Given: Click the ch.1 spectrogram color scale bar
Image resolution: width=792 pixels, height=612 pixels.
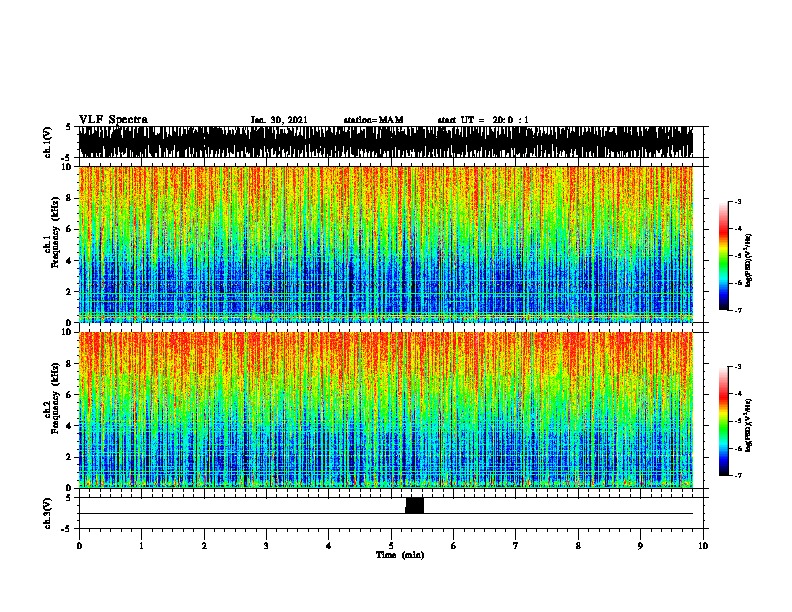Looking at the screenshot, I should click(x=724, y=256).
